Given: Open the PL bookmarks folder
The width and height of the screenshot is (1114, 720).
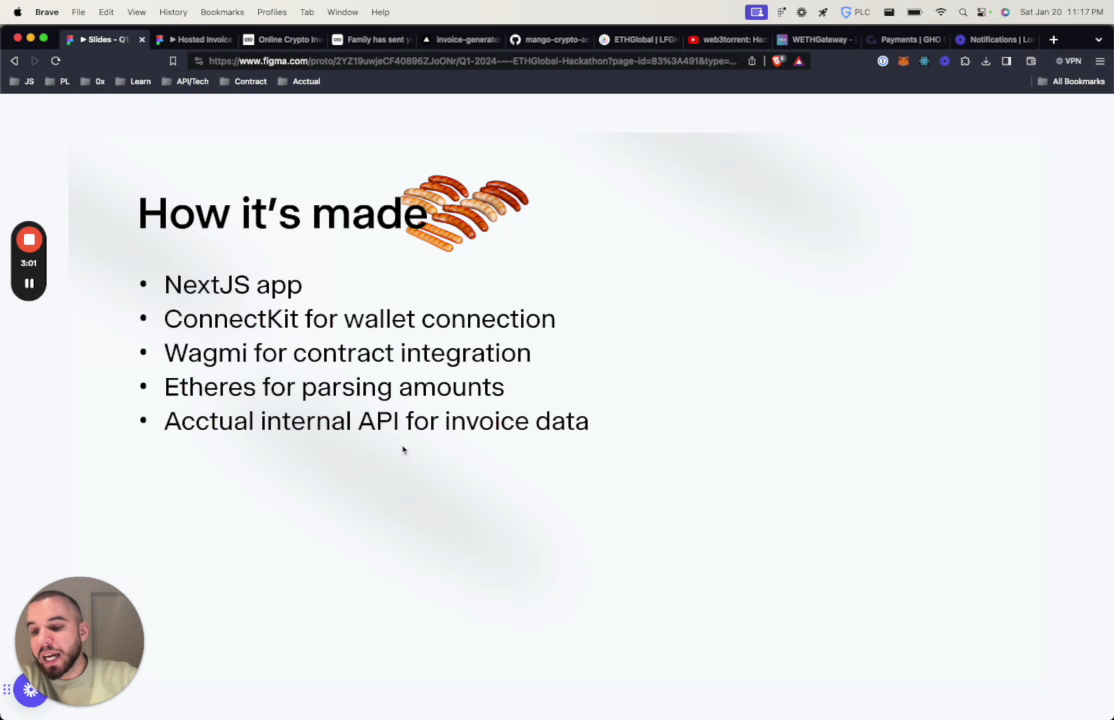Looking at the screenshot, I should [x=57, y=82].
